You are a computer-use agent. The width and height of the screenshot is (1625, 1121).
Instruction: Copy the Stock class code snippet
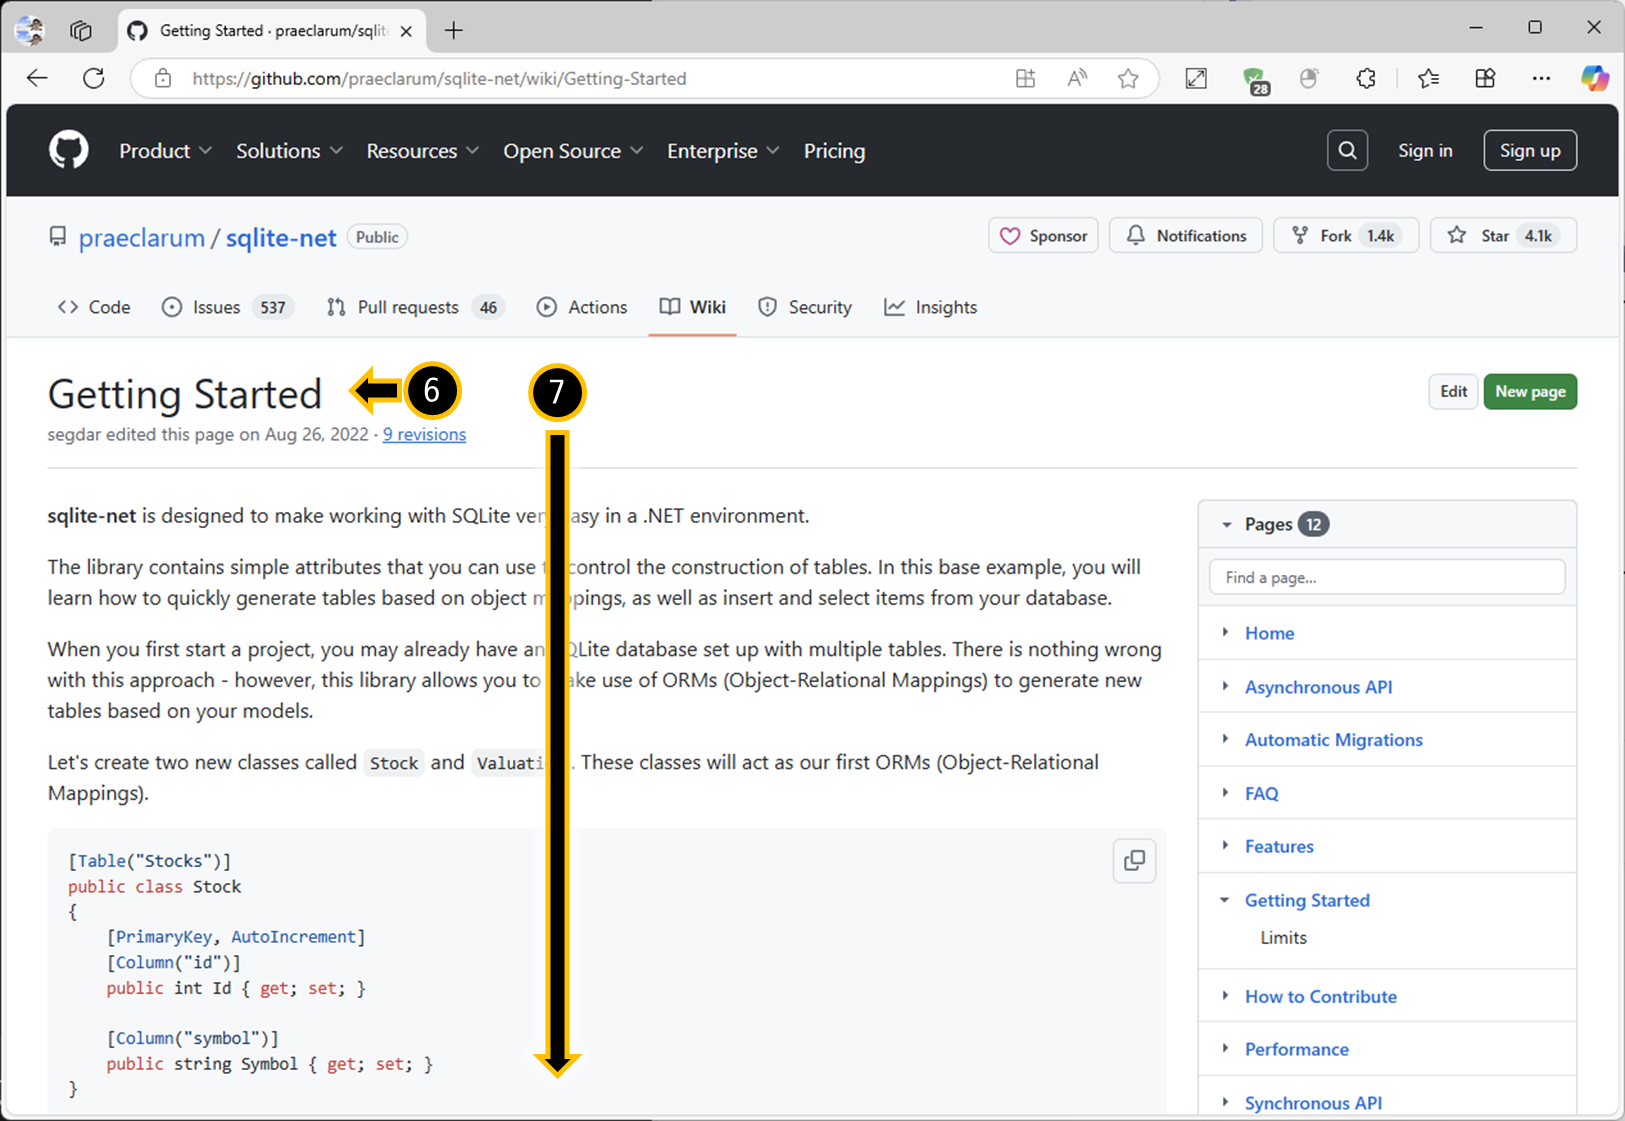pyautogui.click(x=1134, y=861)
